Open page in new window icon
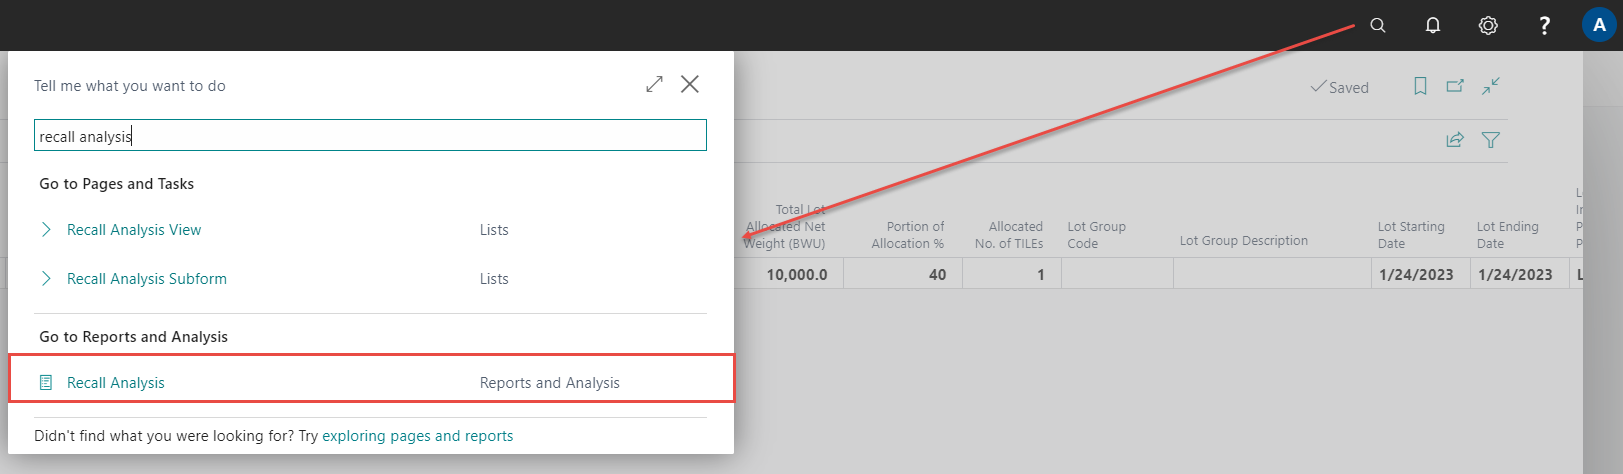 1455,87
